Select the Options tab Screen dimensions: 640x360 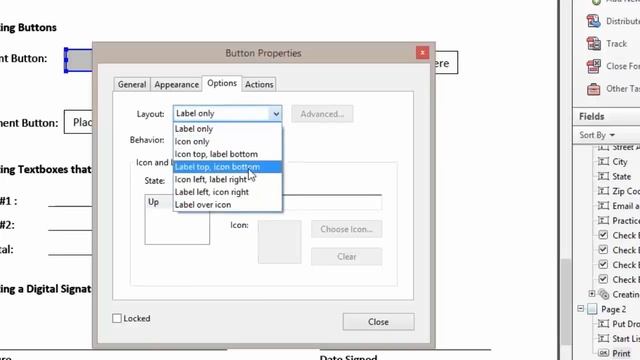click(x=222, y=83)
